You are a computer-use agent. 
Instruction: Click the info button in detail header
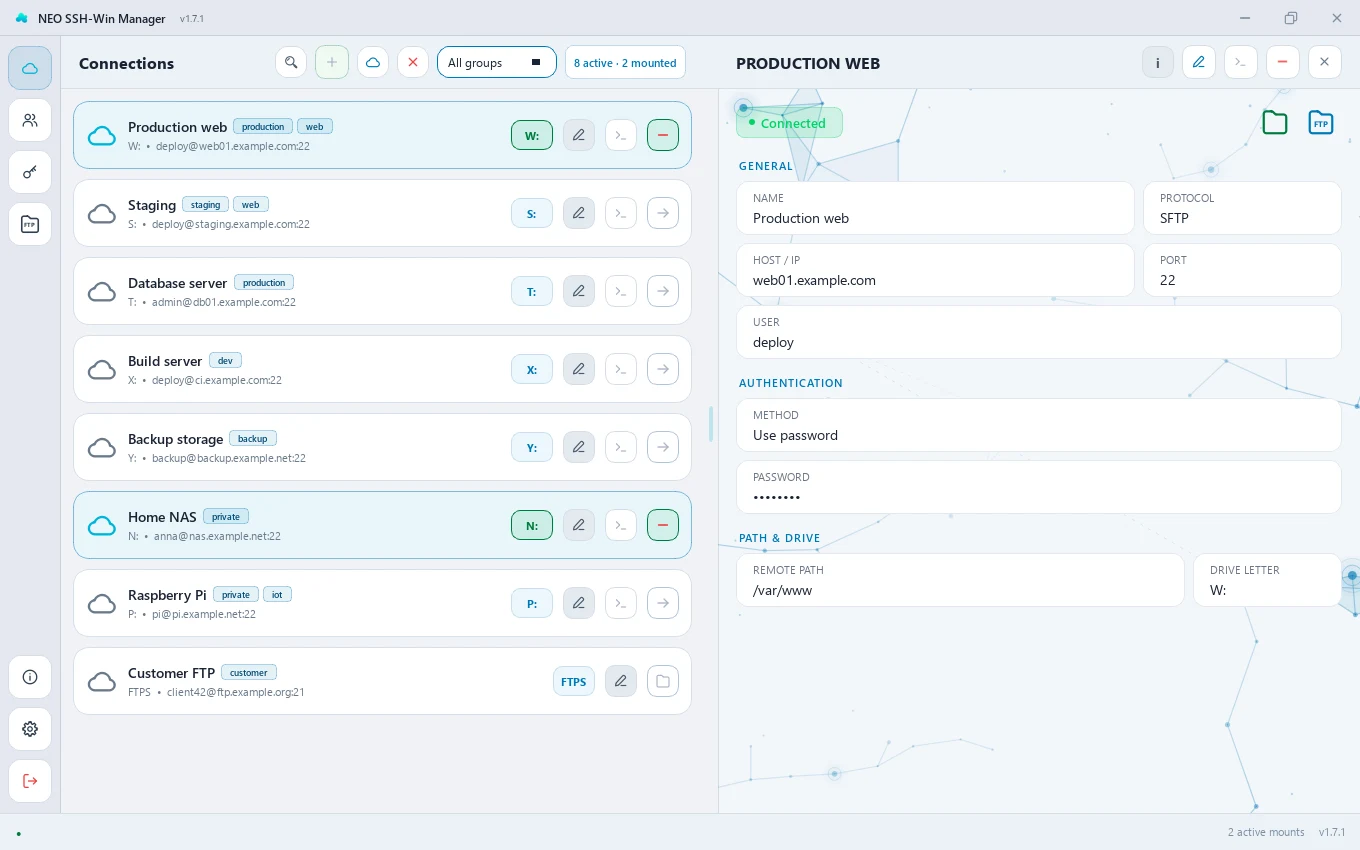[x=1158, y=62]
